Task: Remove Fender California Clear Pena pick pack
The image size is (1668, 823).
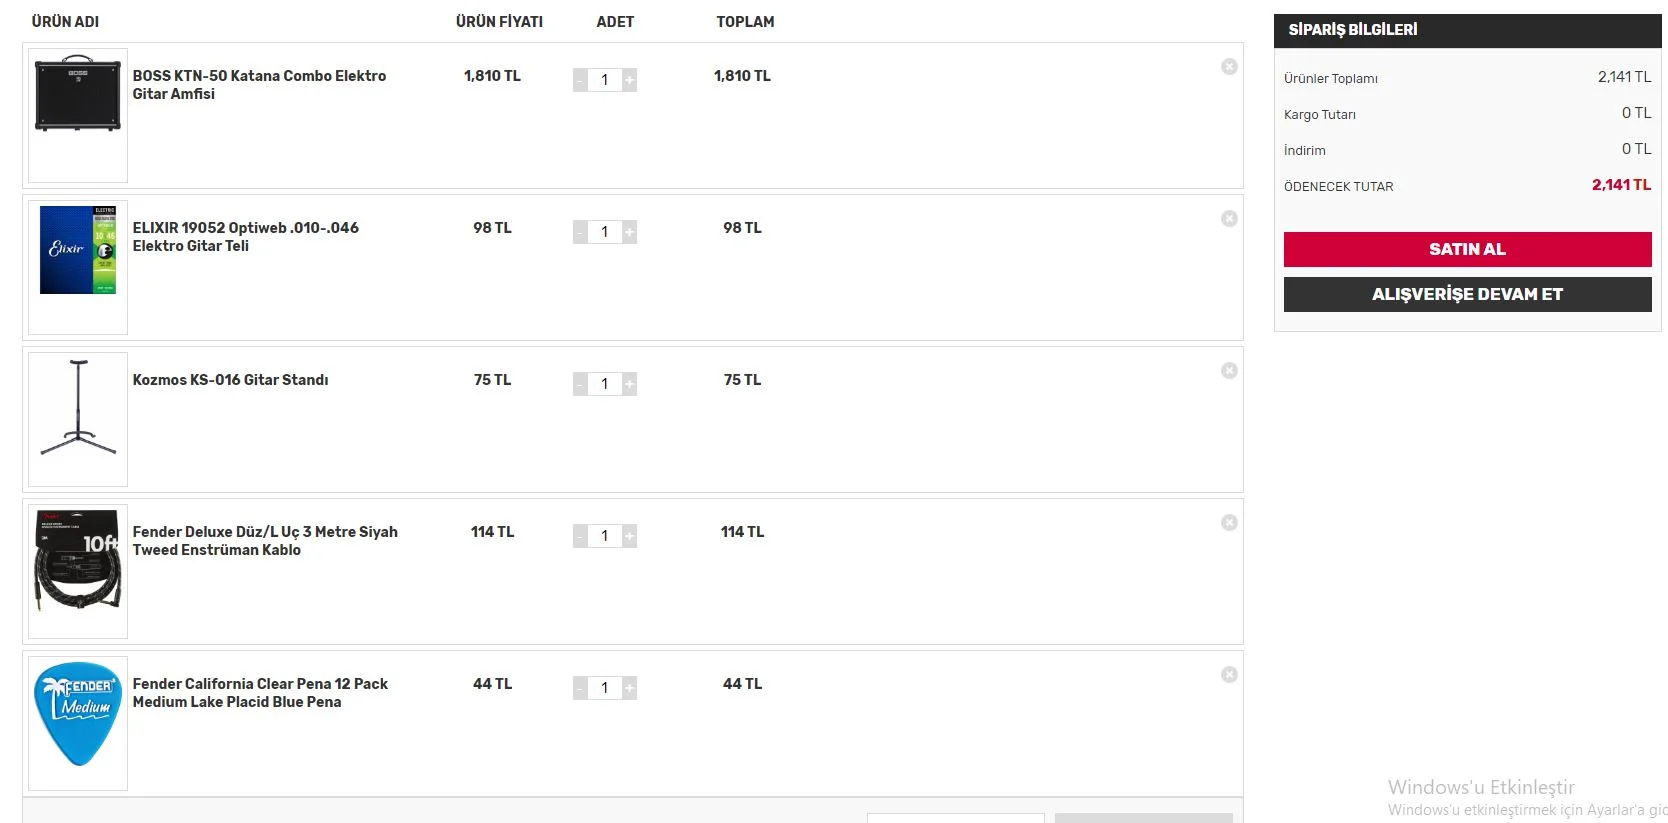Action: [1229, 675]
